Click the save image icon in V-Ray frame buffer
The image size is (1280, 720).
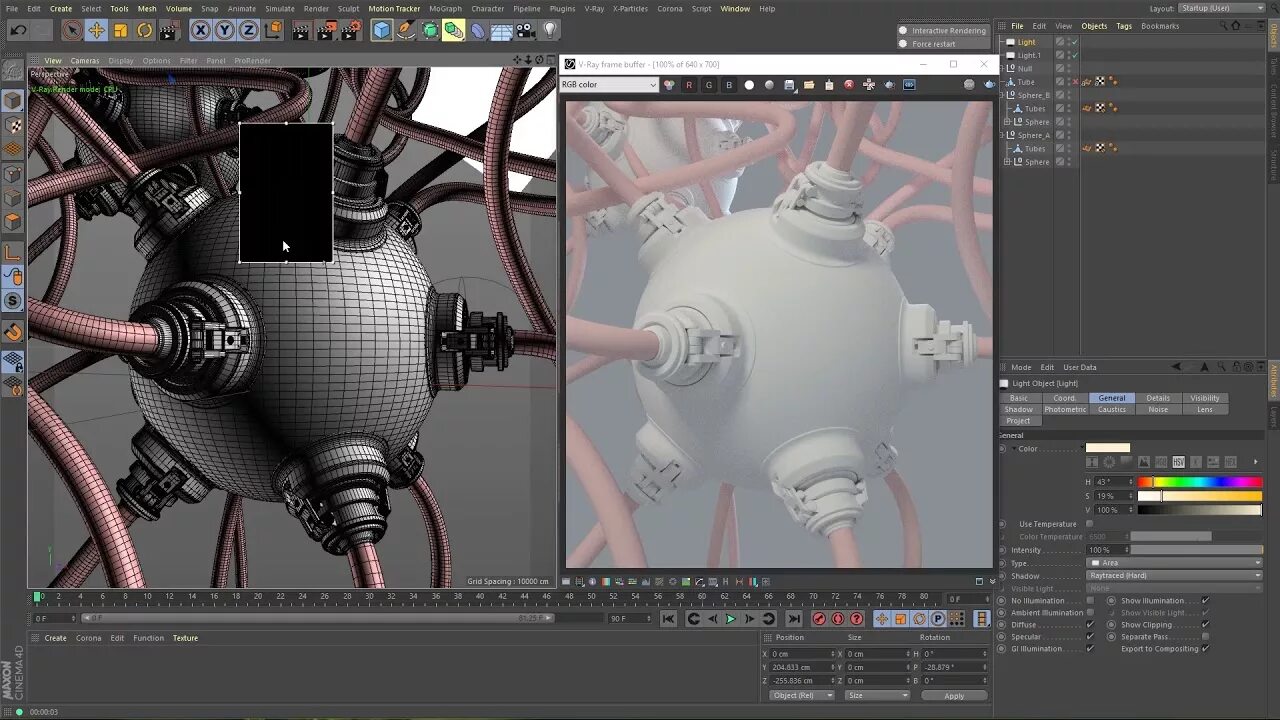tap(789, 85)
